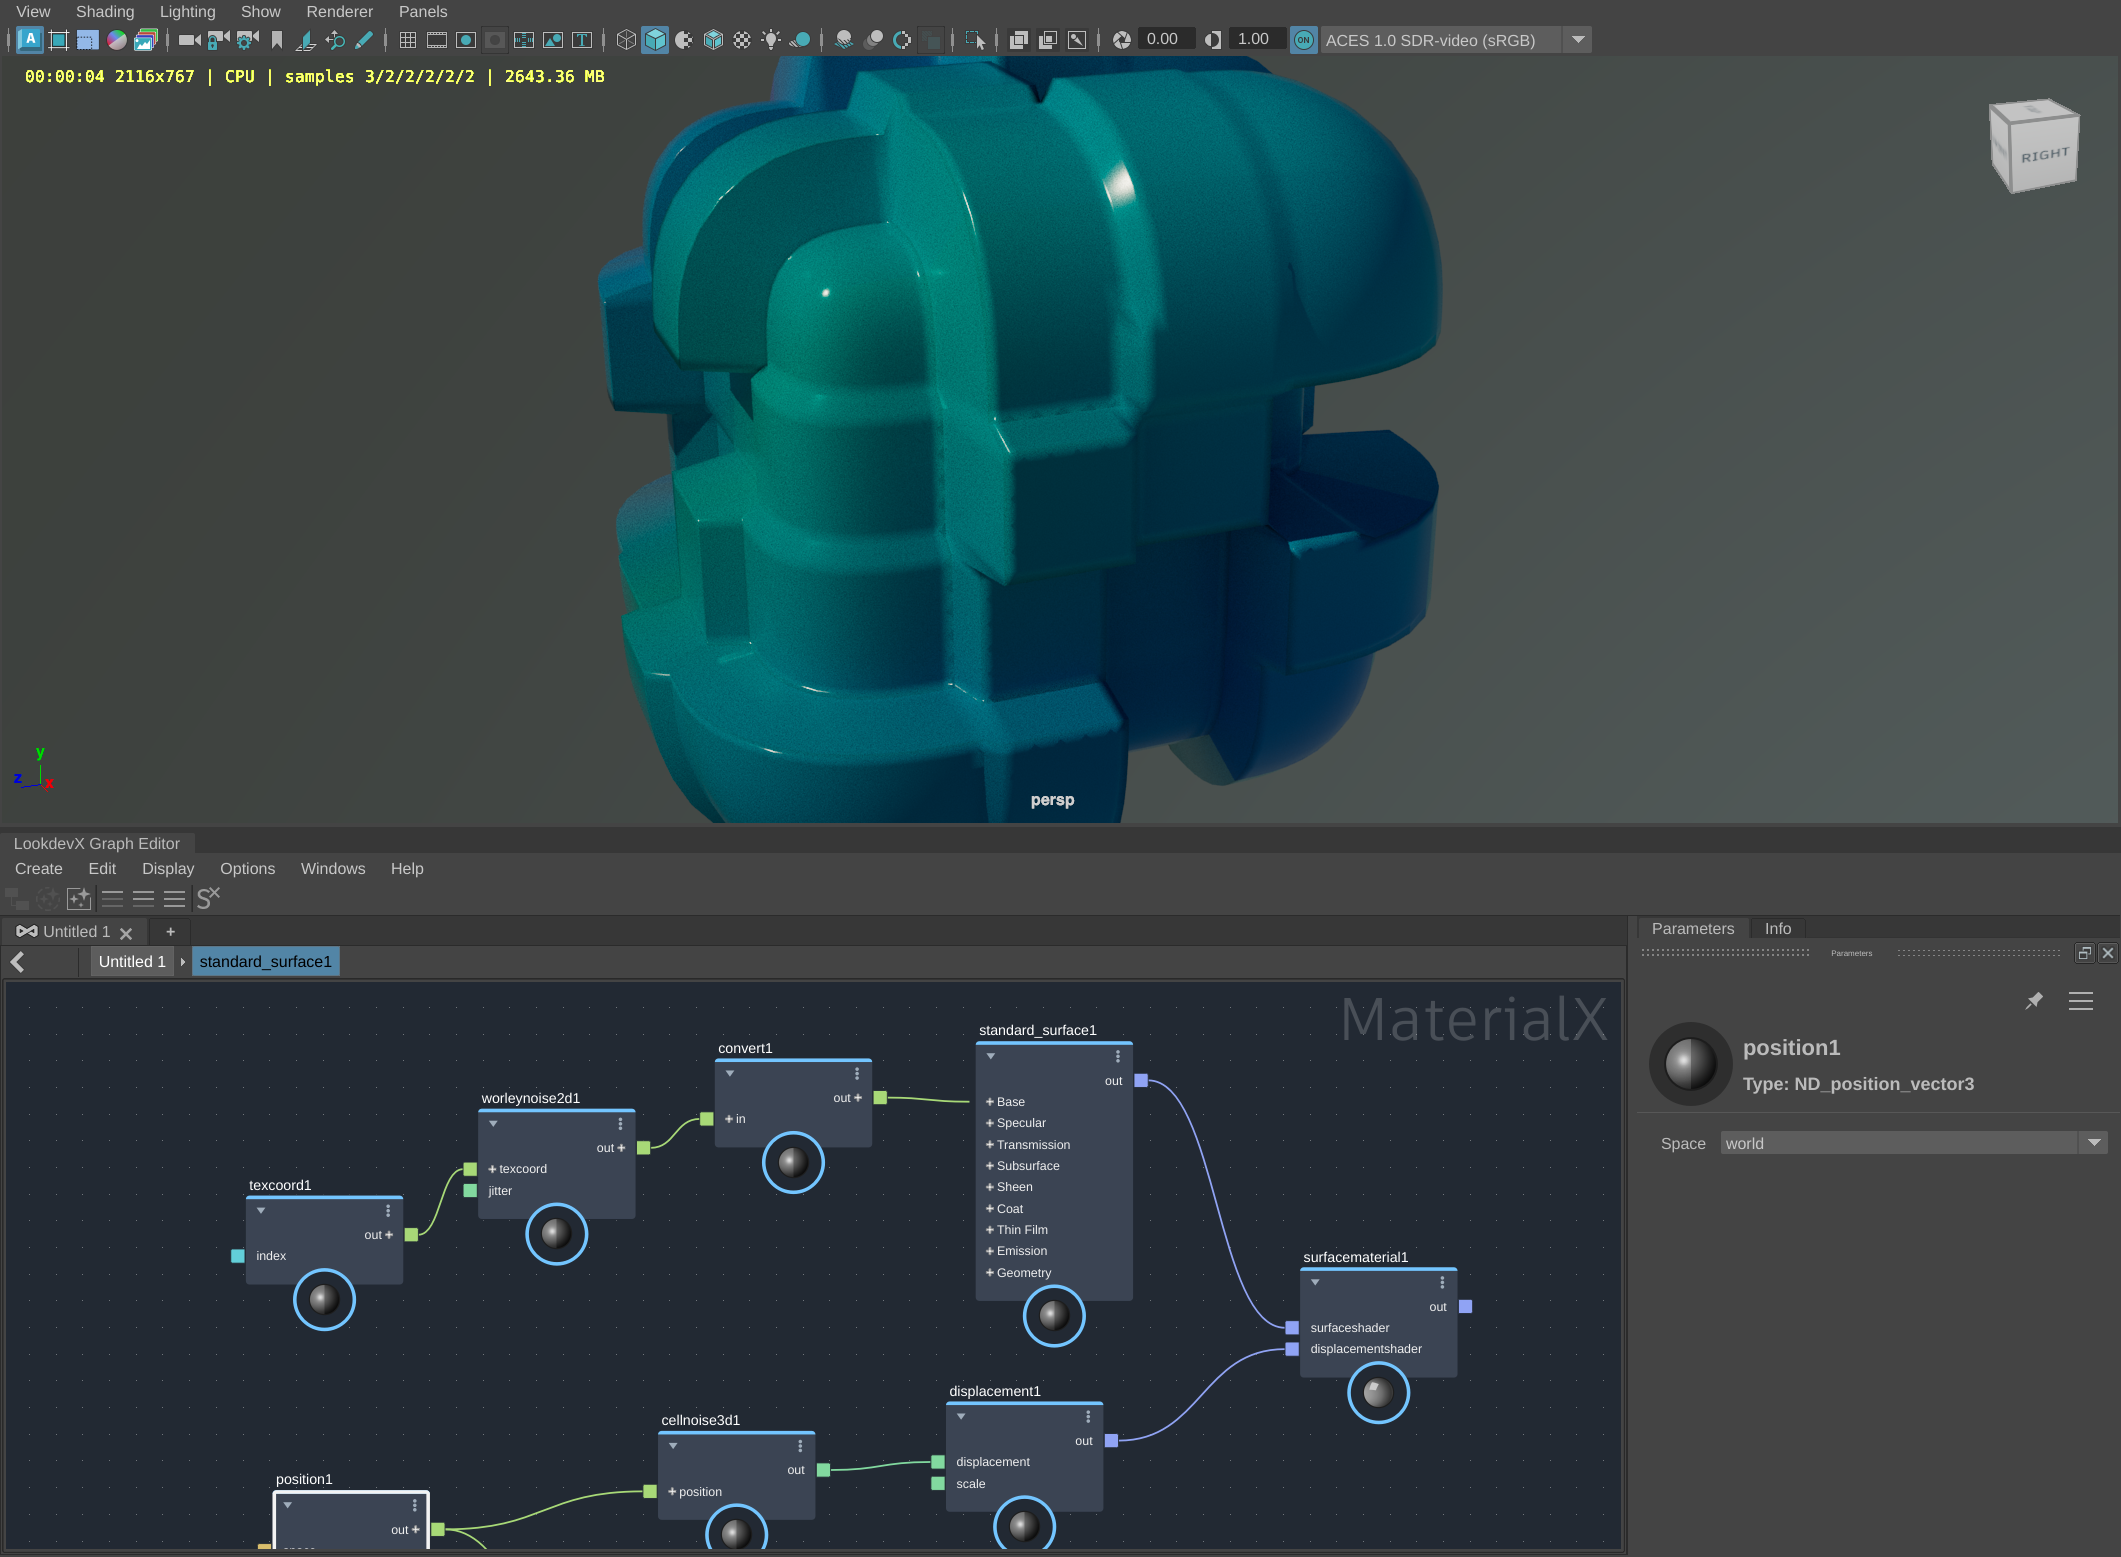Screen dimensions: 2121x1557
Task: Click the viewport bookmarks icon
Action: (x=277, y=40)
